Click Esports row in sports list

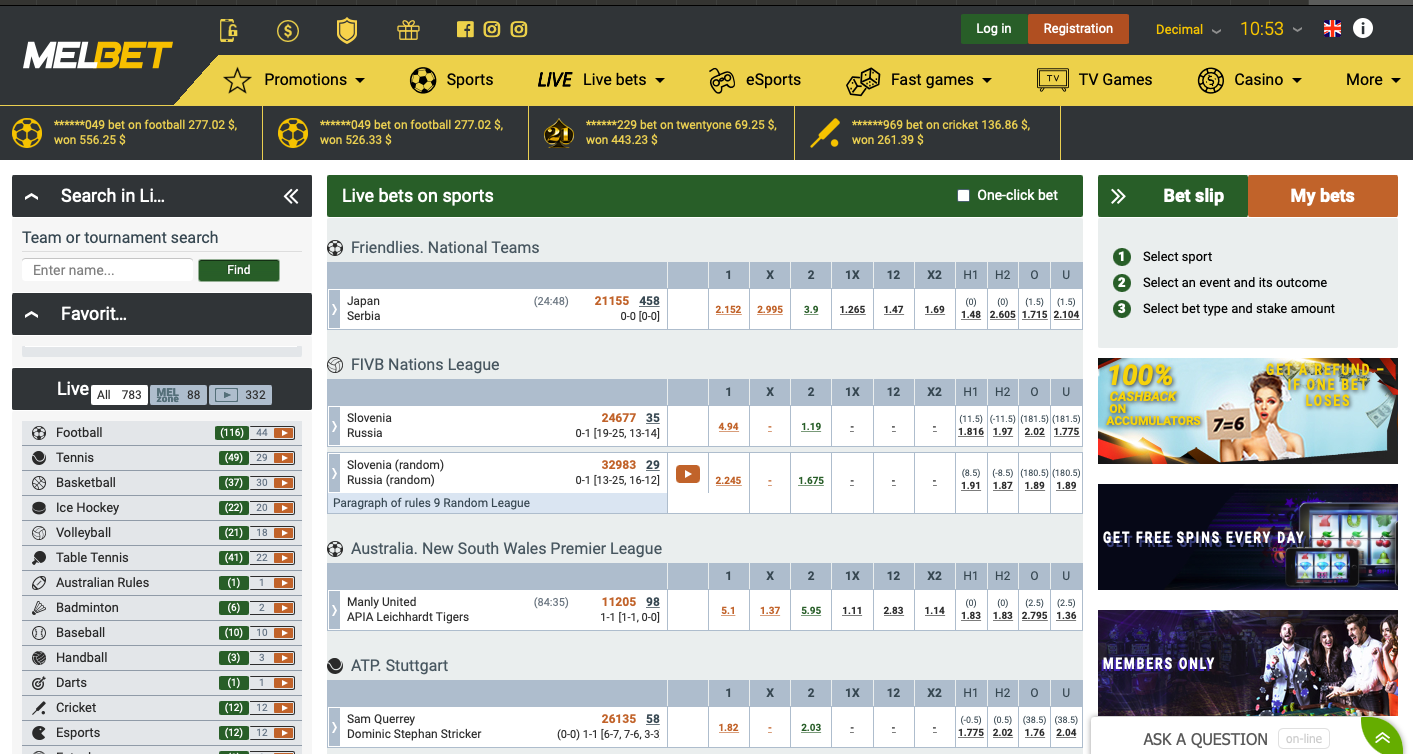pos(161,733)
